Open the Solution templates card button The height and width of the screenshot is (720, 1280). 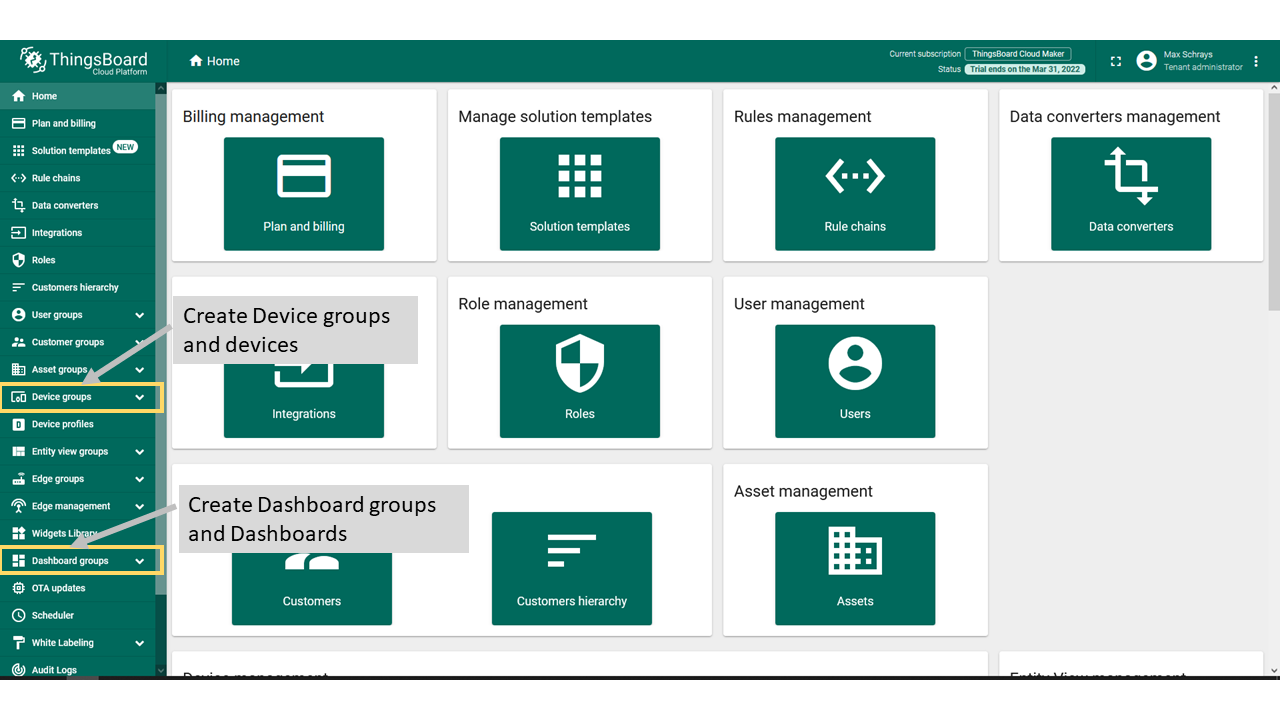(x=580, y=194)
